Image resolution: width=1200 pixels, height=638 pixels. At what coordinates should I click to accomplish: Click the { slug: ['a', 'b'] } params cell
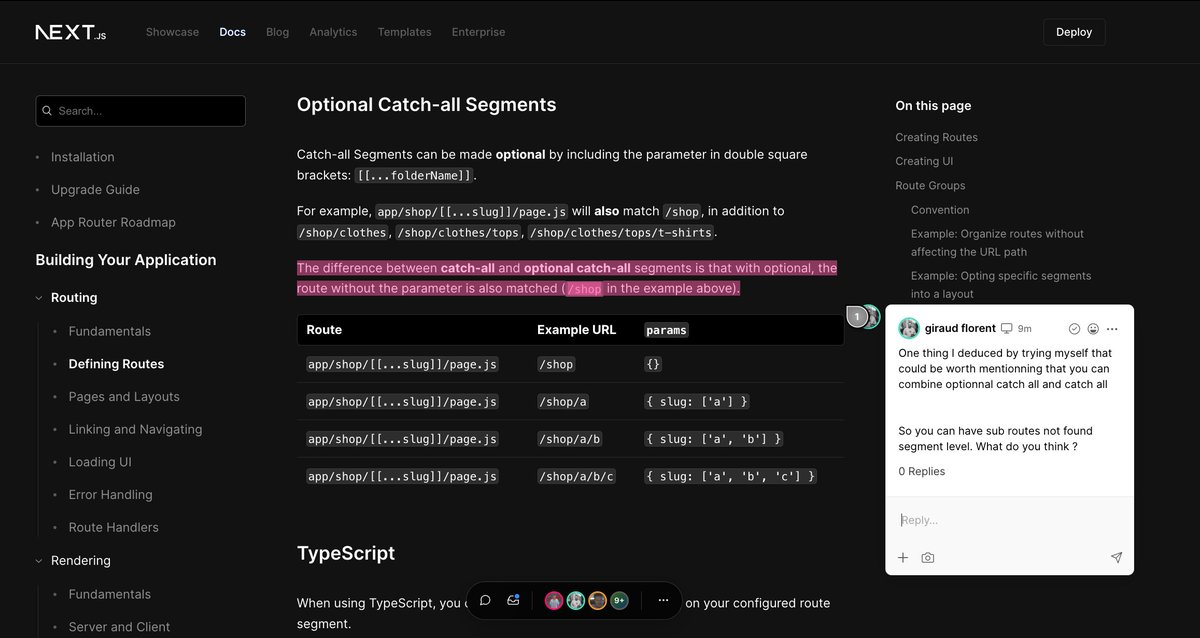click(x=714, y=439)
